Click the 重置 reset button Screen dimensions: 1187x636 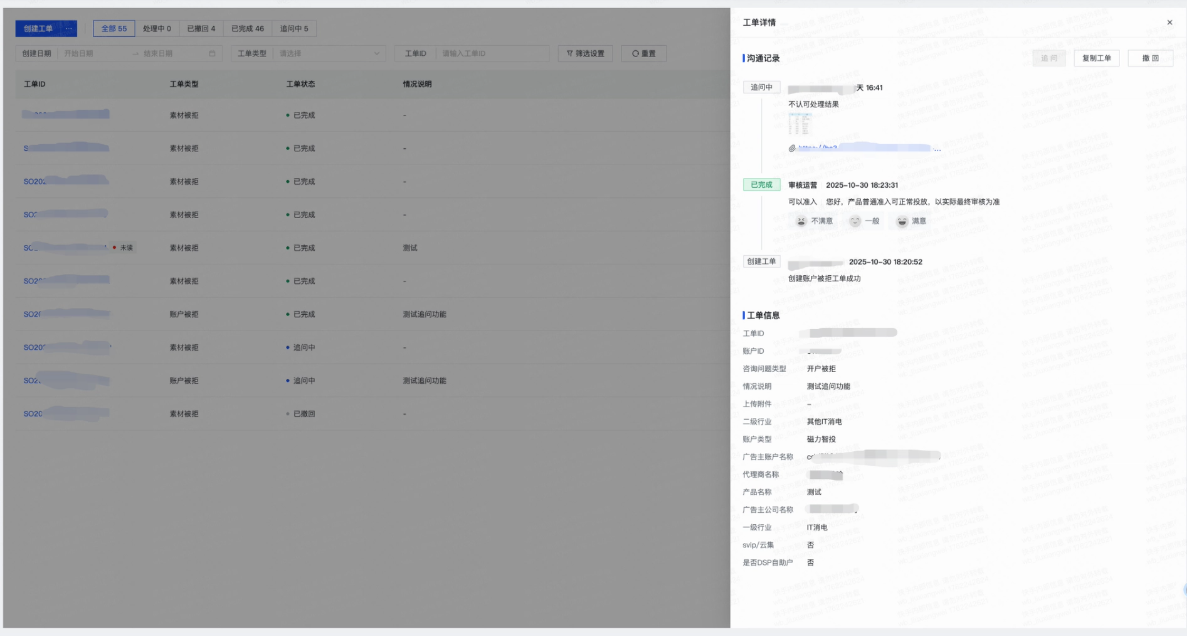click(644, 53)
